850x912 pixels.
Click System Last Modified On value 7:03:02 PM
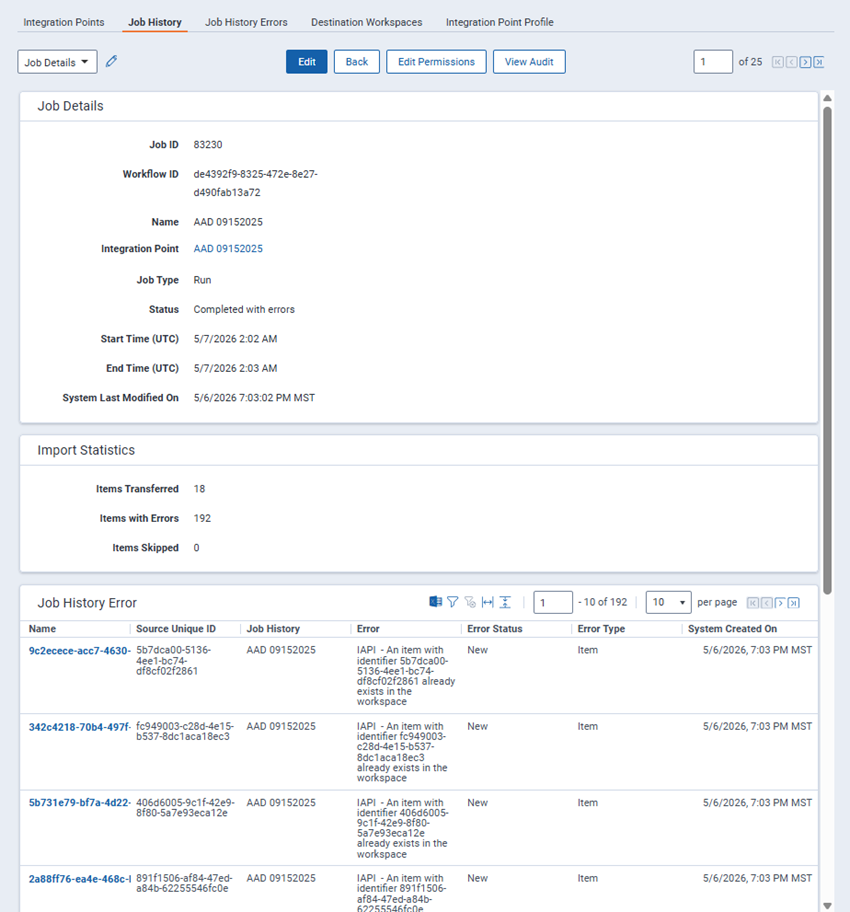254,398
